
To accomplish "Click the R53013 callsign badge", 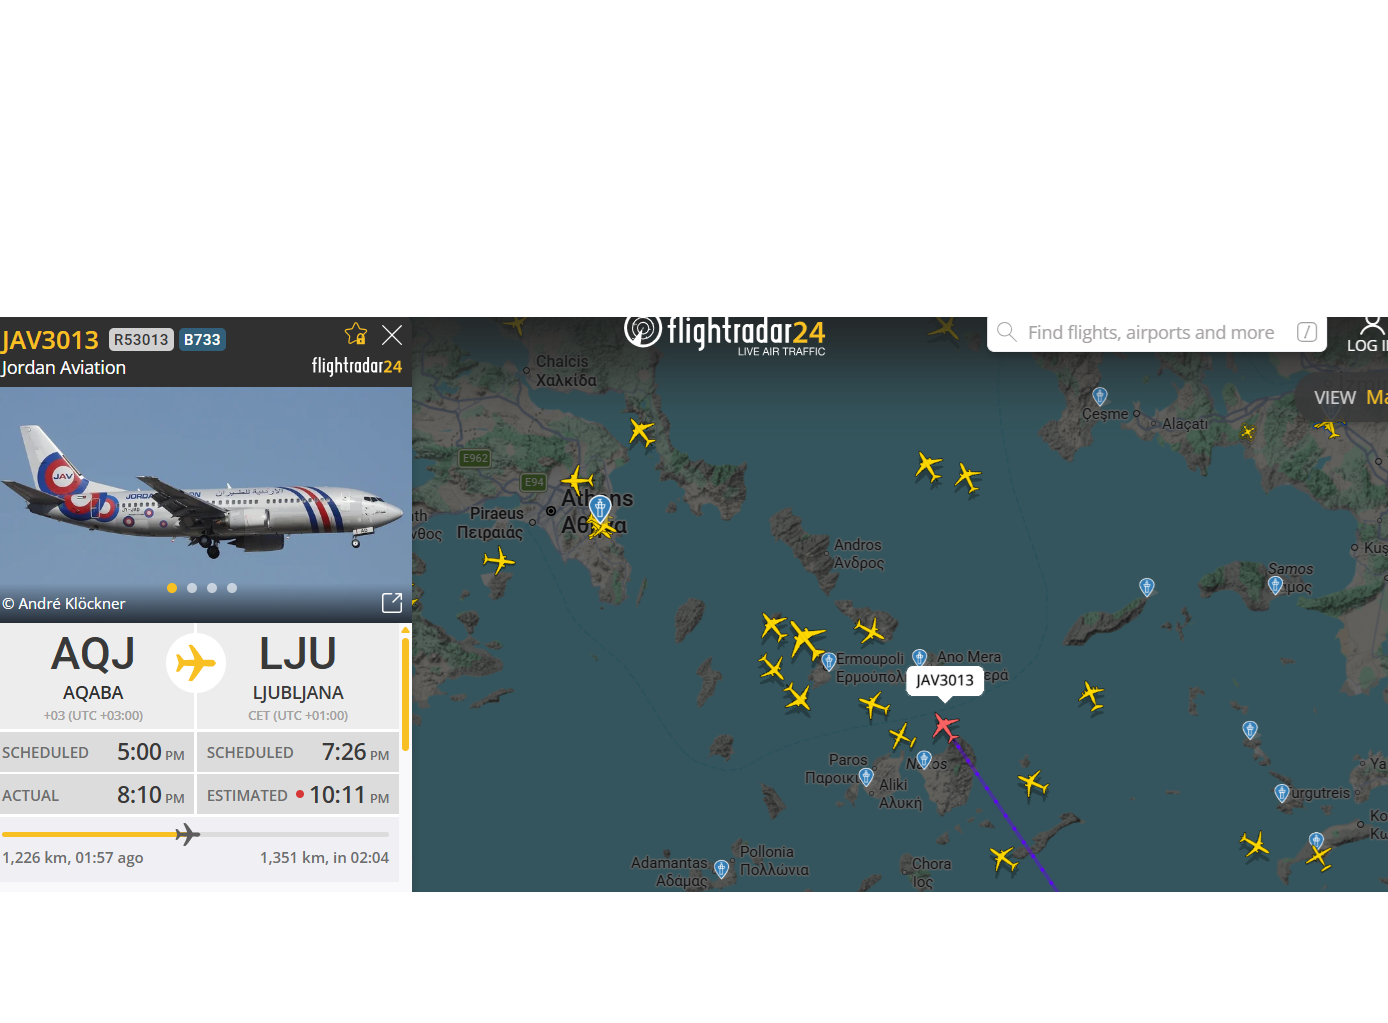I will (x=141, y=340).
